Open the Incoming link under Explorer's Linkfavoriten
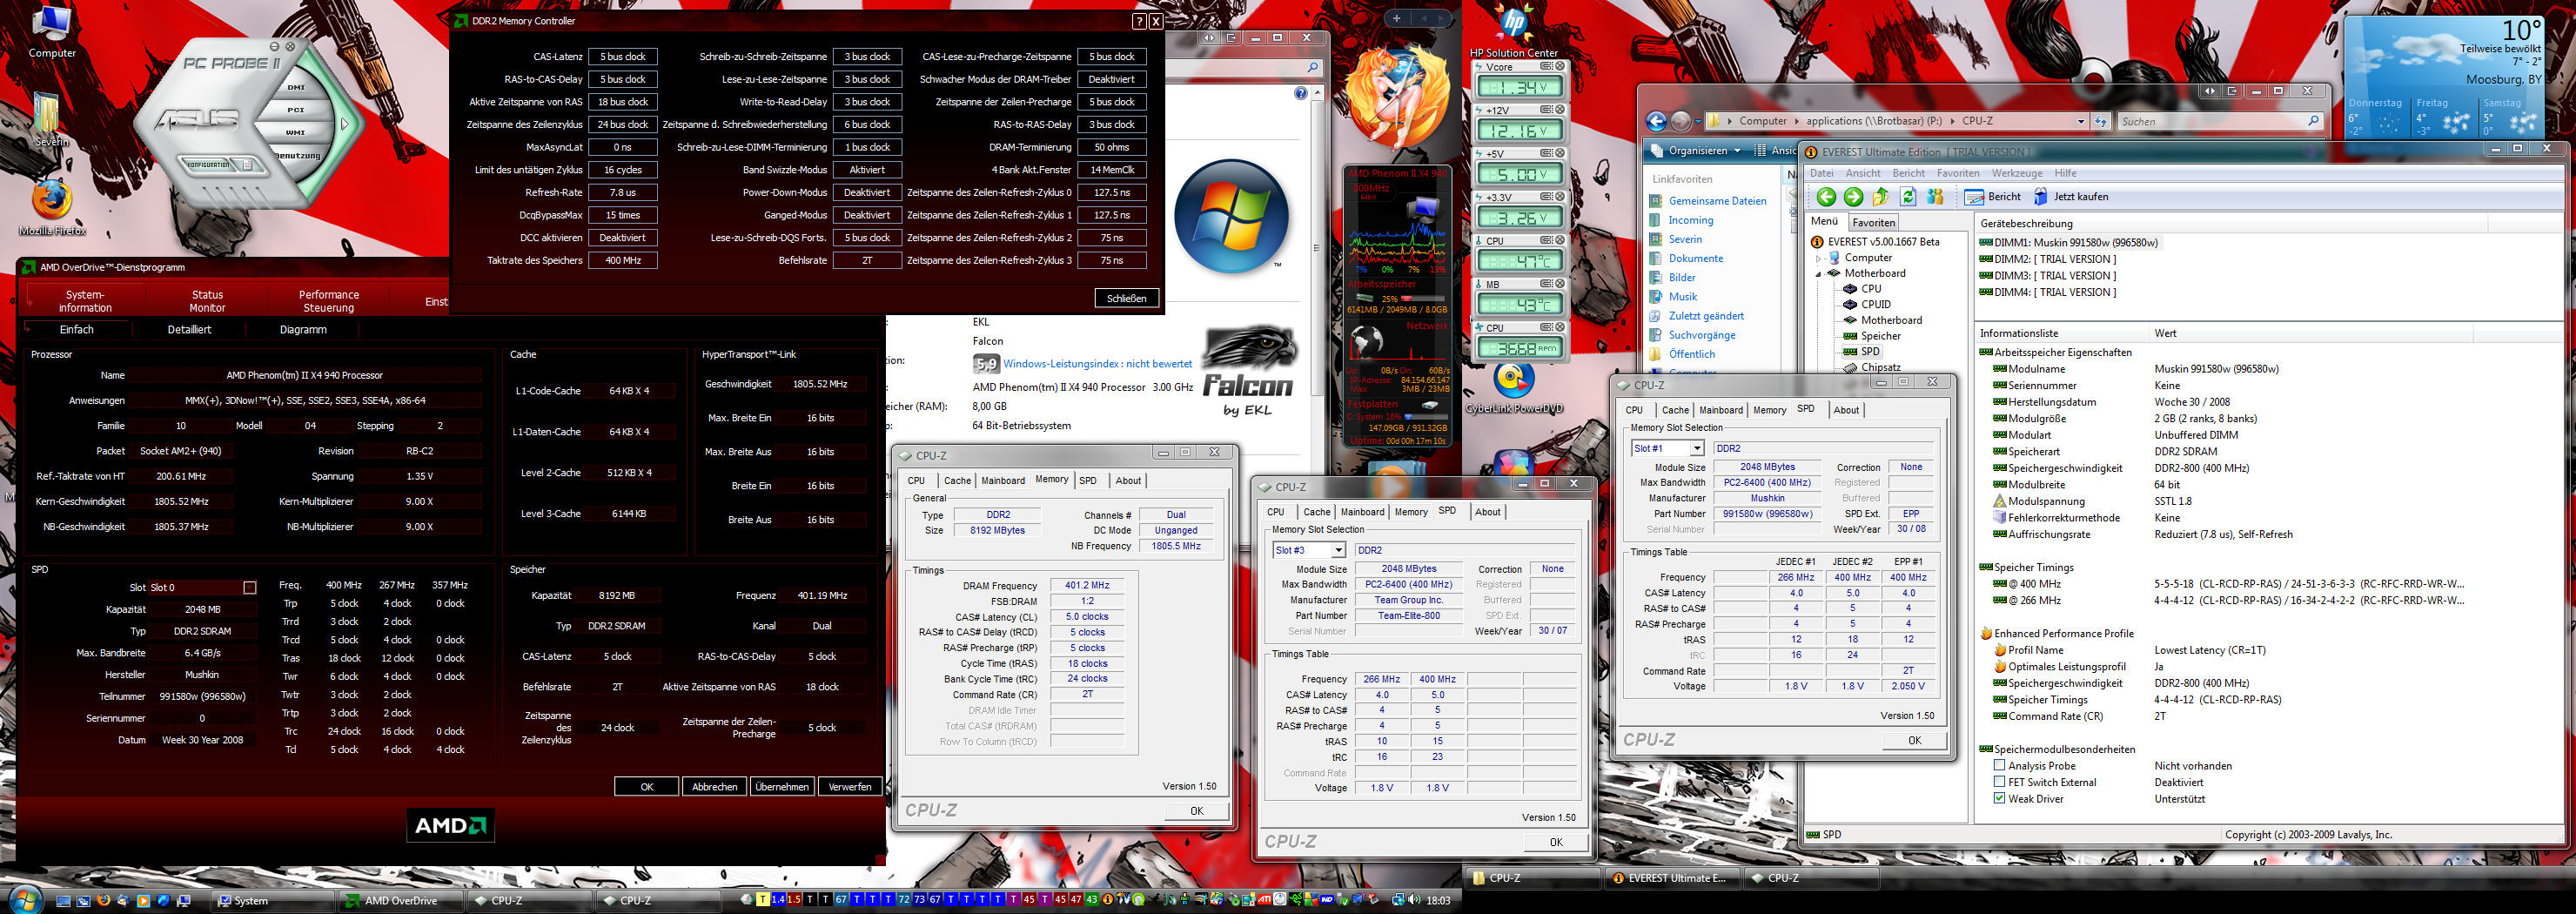 pos(1690,220)
